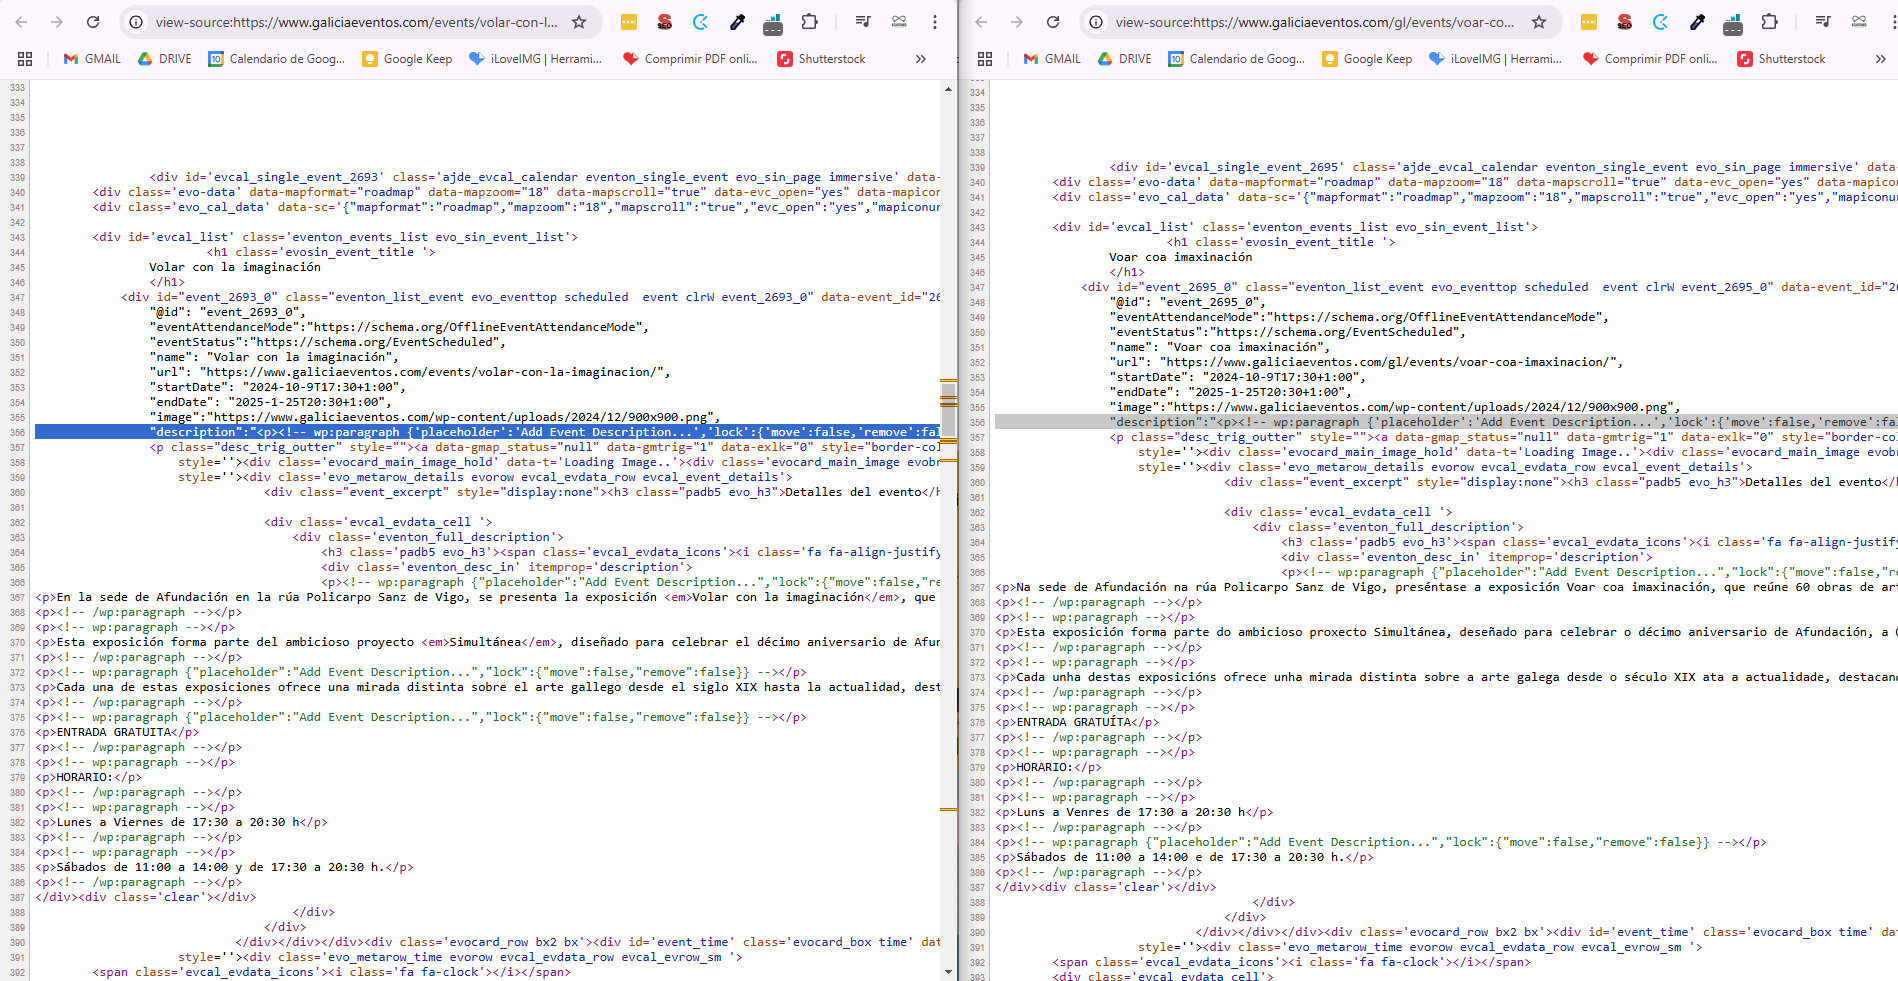This screenshot has width=1898, height=981.
Task: Expand hidden bookmarks chevron in left window
Action: pos(921,59)
